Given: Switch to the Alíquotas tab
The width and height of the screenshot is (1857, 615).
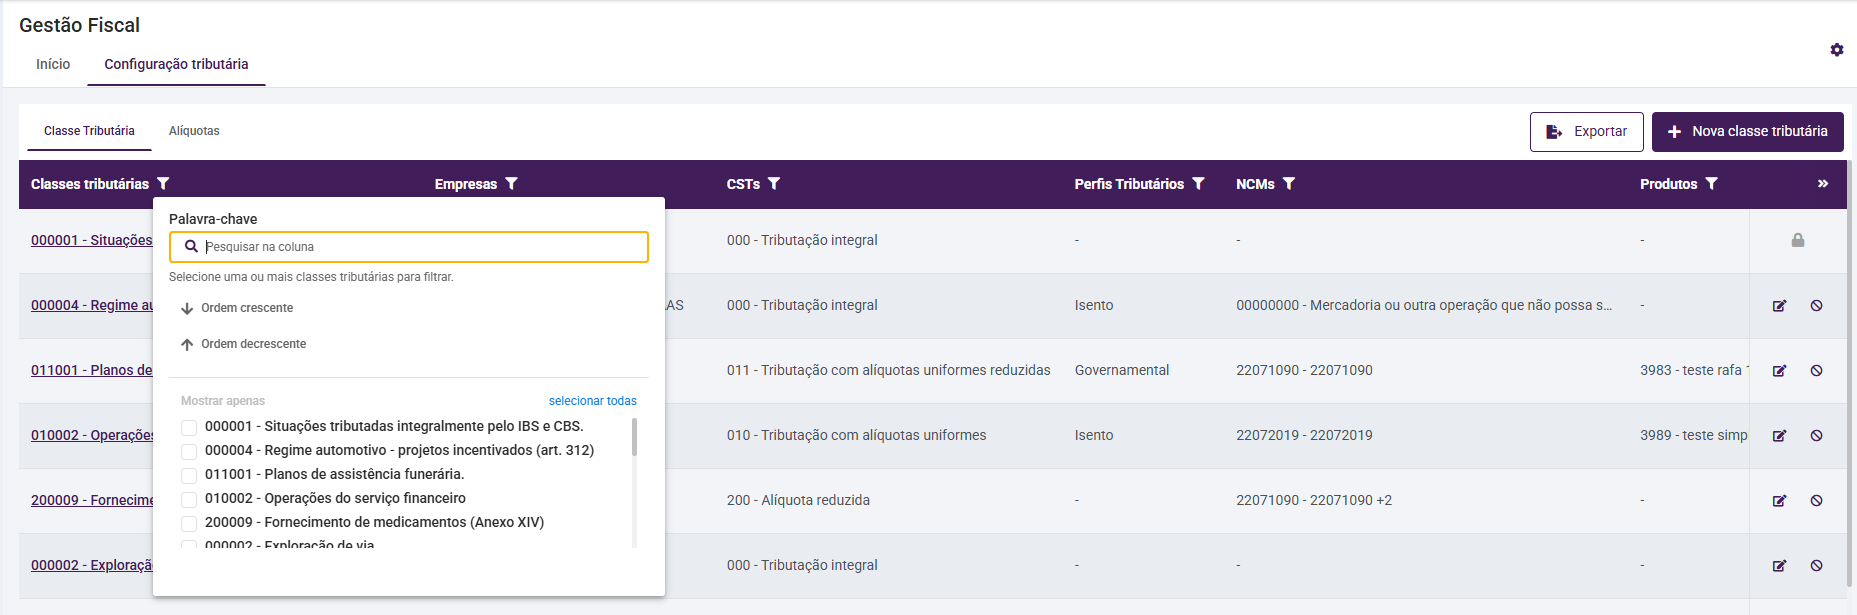Looking at the screenshot, I should (194, 131).
